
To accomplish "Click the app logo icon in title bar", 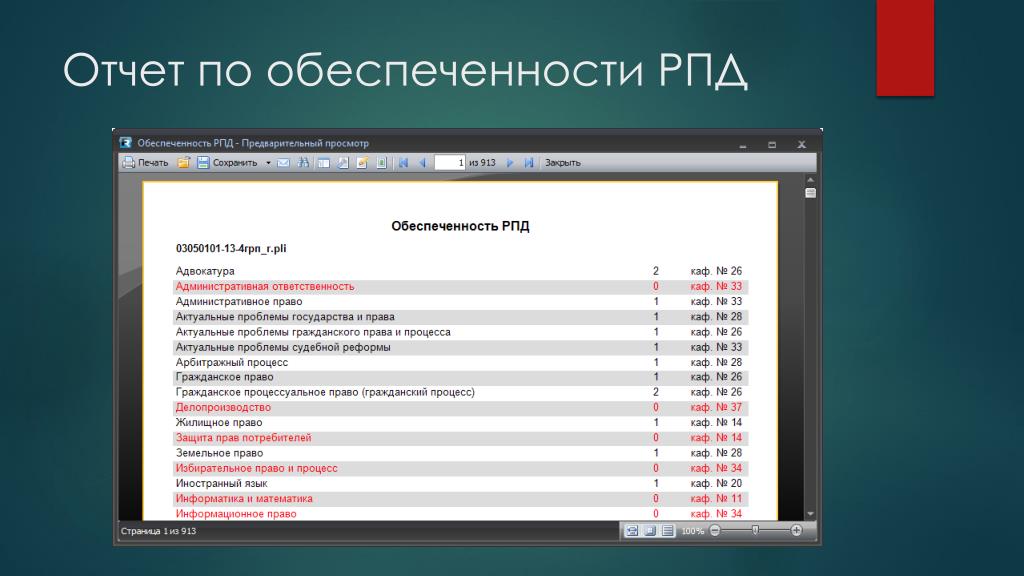I will 125,142.
